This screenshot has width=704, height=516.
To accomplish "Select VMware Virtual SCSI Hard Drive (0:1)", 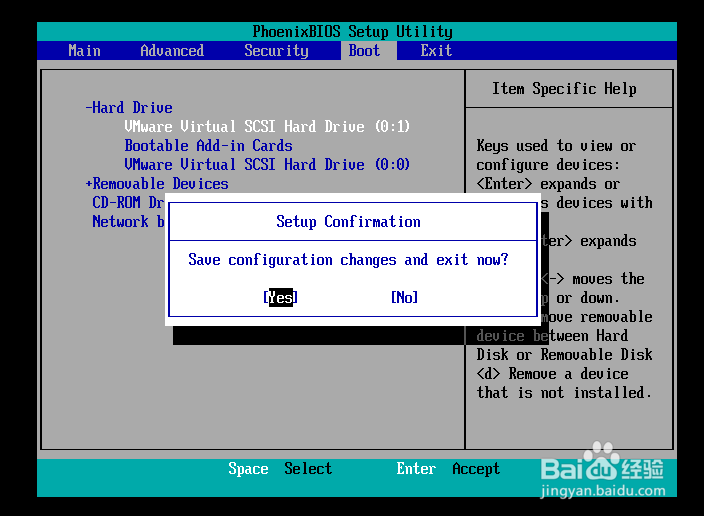I will click(267, 127).
